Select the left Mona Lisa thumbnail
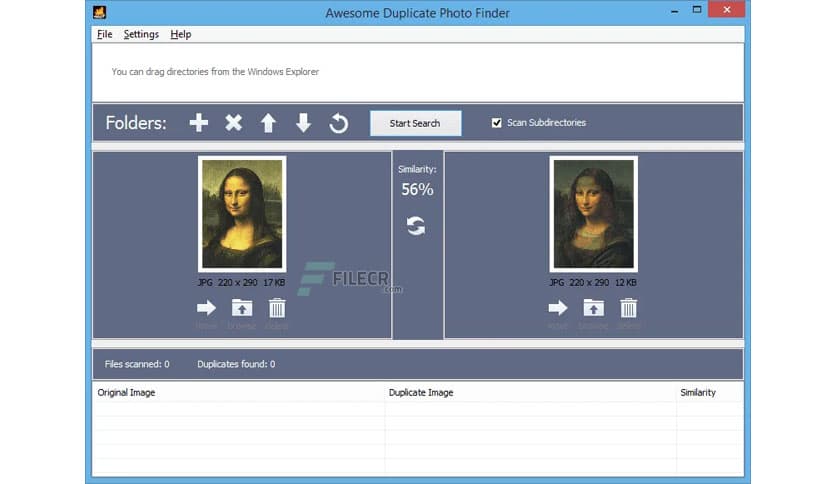 coord(242,214)
